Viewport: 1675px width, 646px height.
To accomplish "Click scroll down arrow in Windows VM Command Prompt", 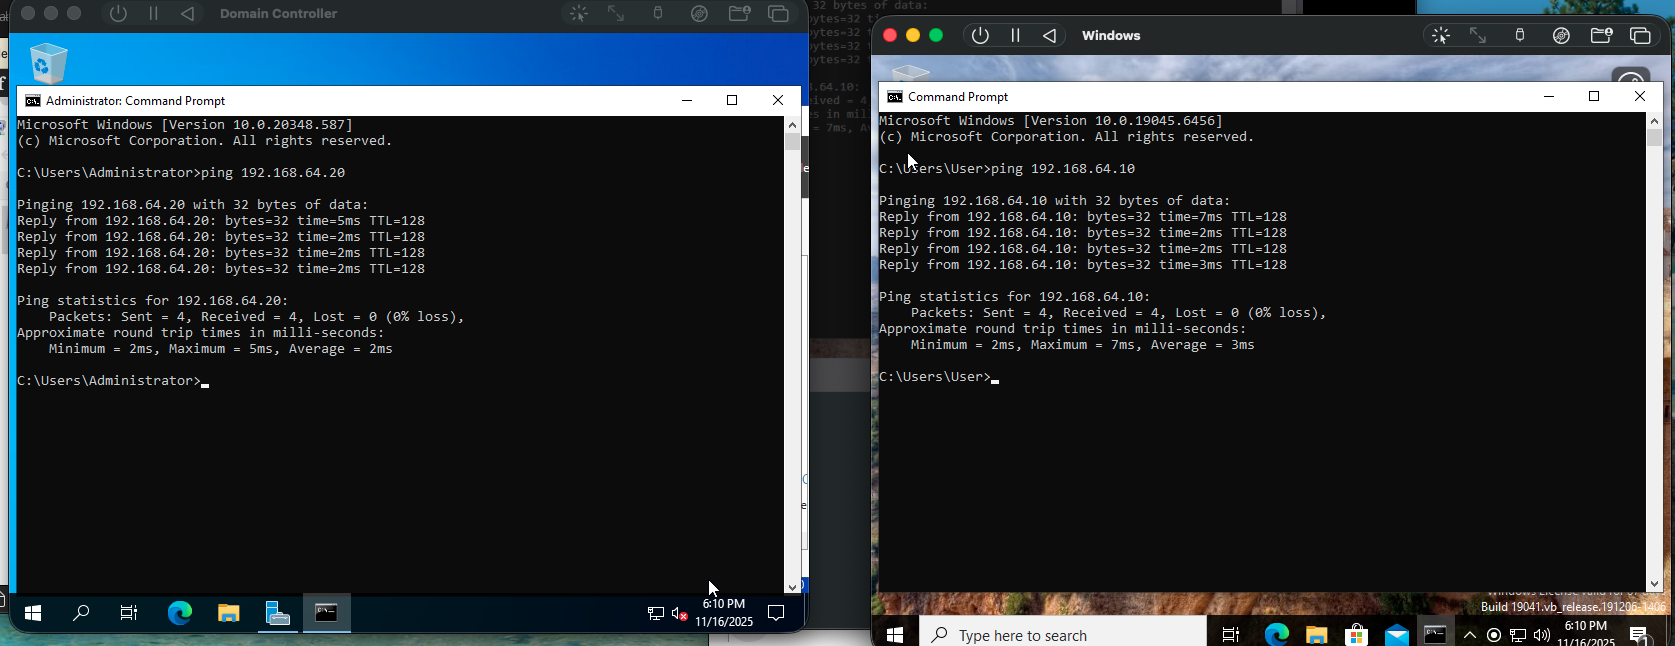I will tap(1654, 584).
